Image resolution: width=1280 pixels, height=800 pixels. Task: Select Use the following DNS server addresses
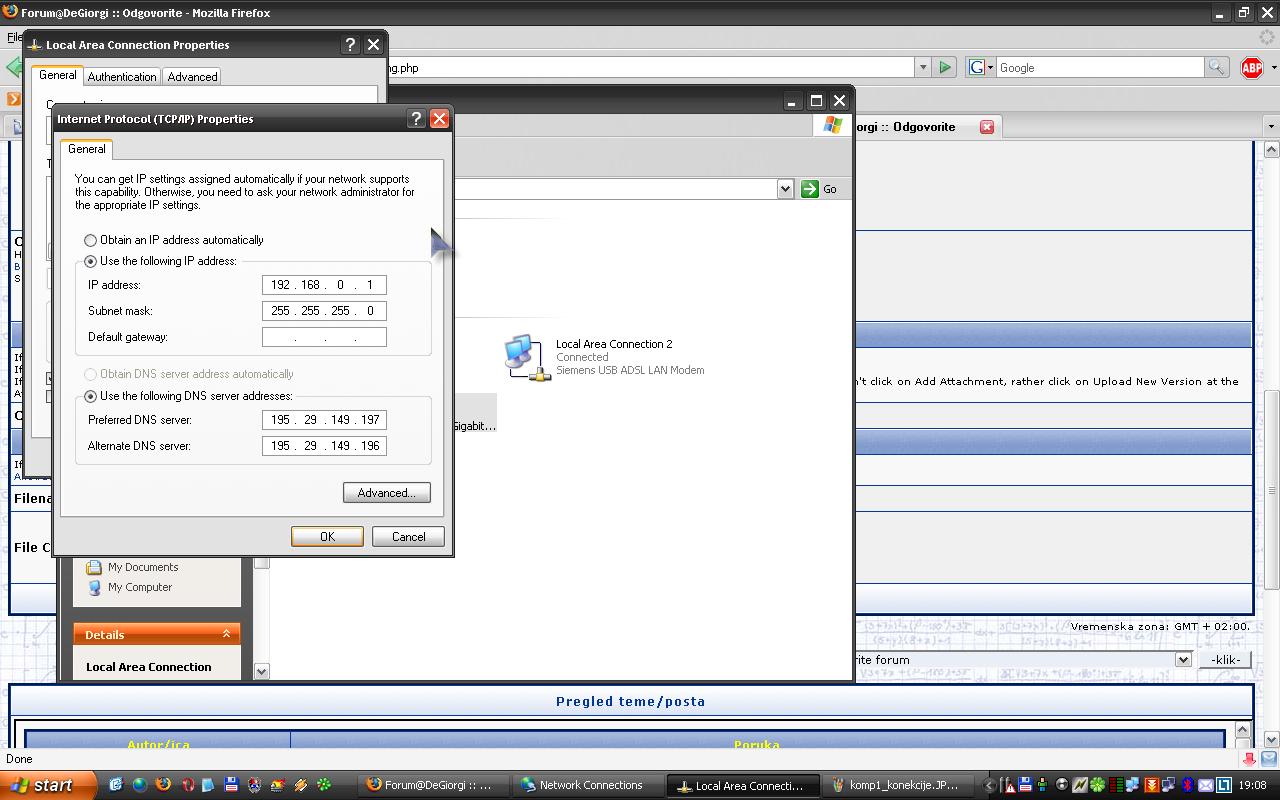[91, 396]
